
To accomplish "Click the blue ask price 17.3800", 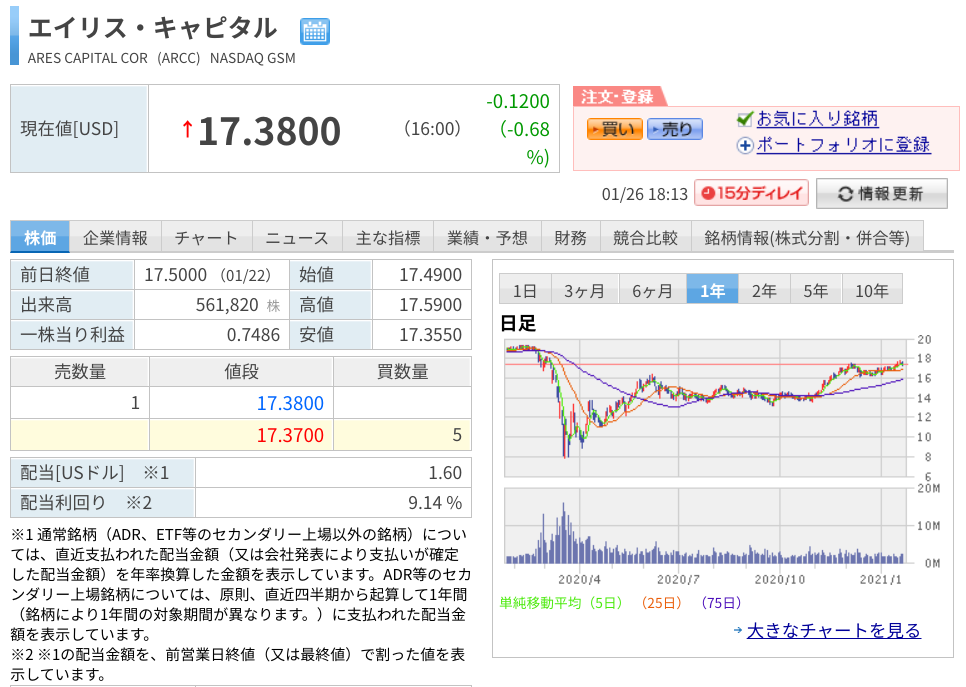I will (x=290, y=403).
